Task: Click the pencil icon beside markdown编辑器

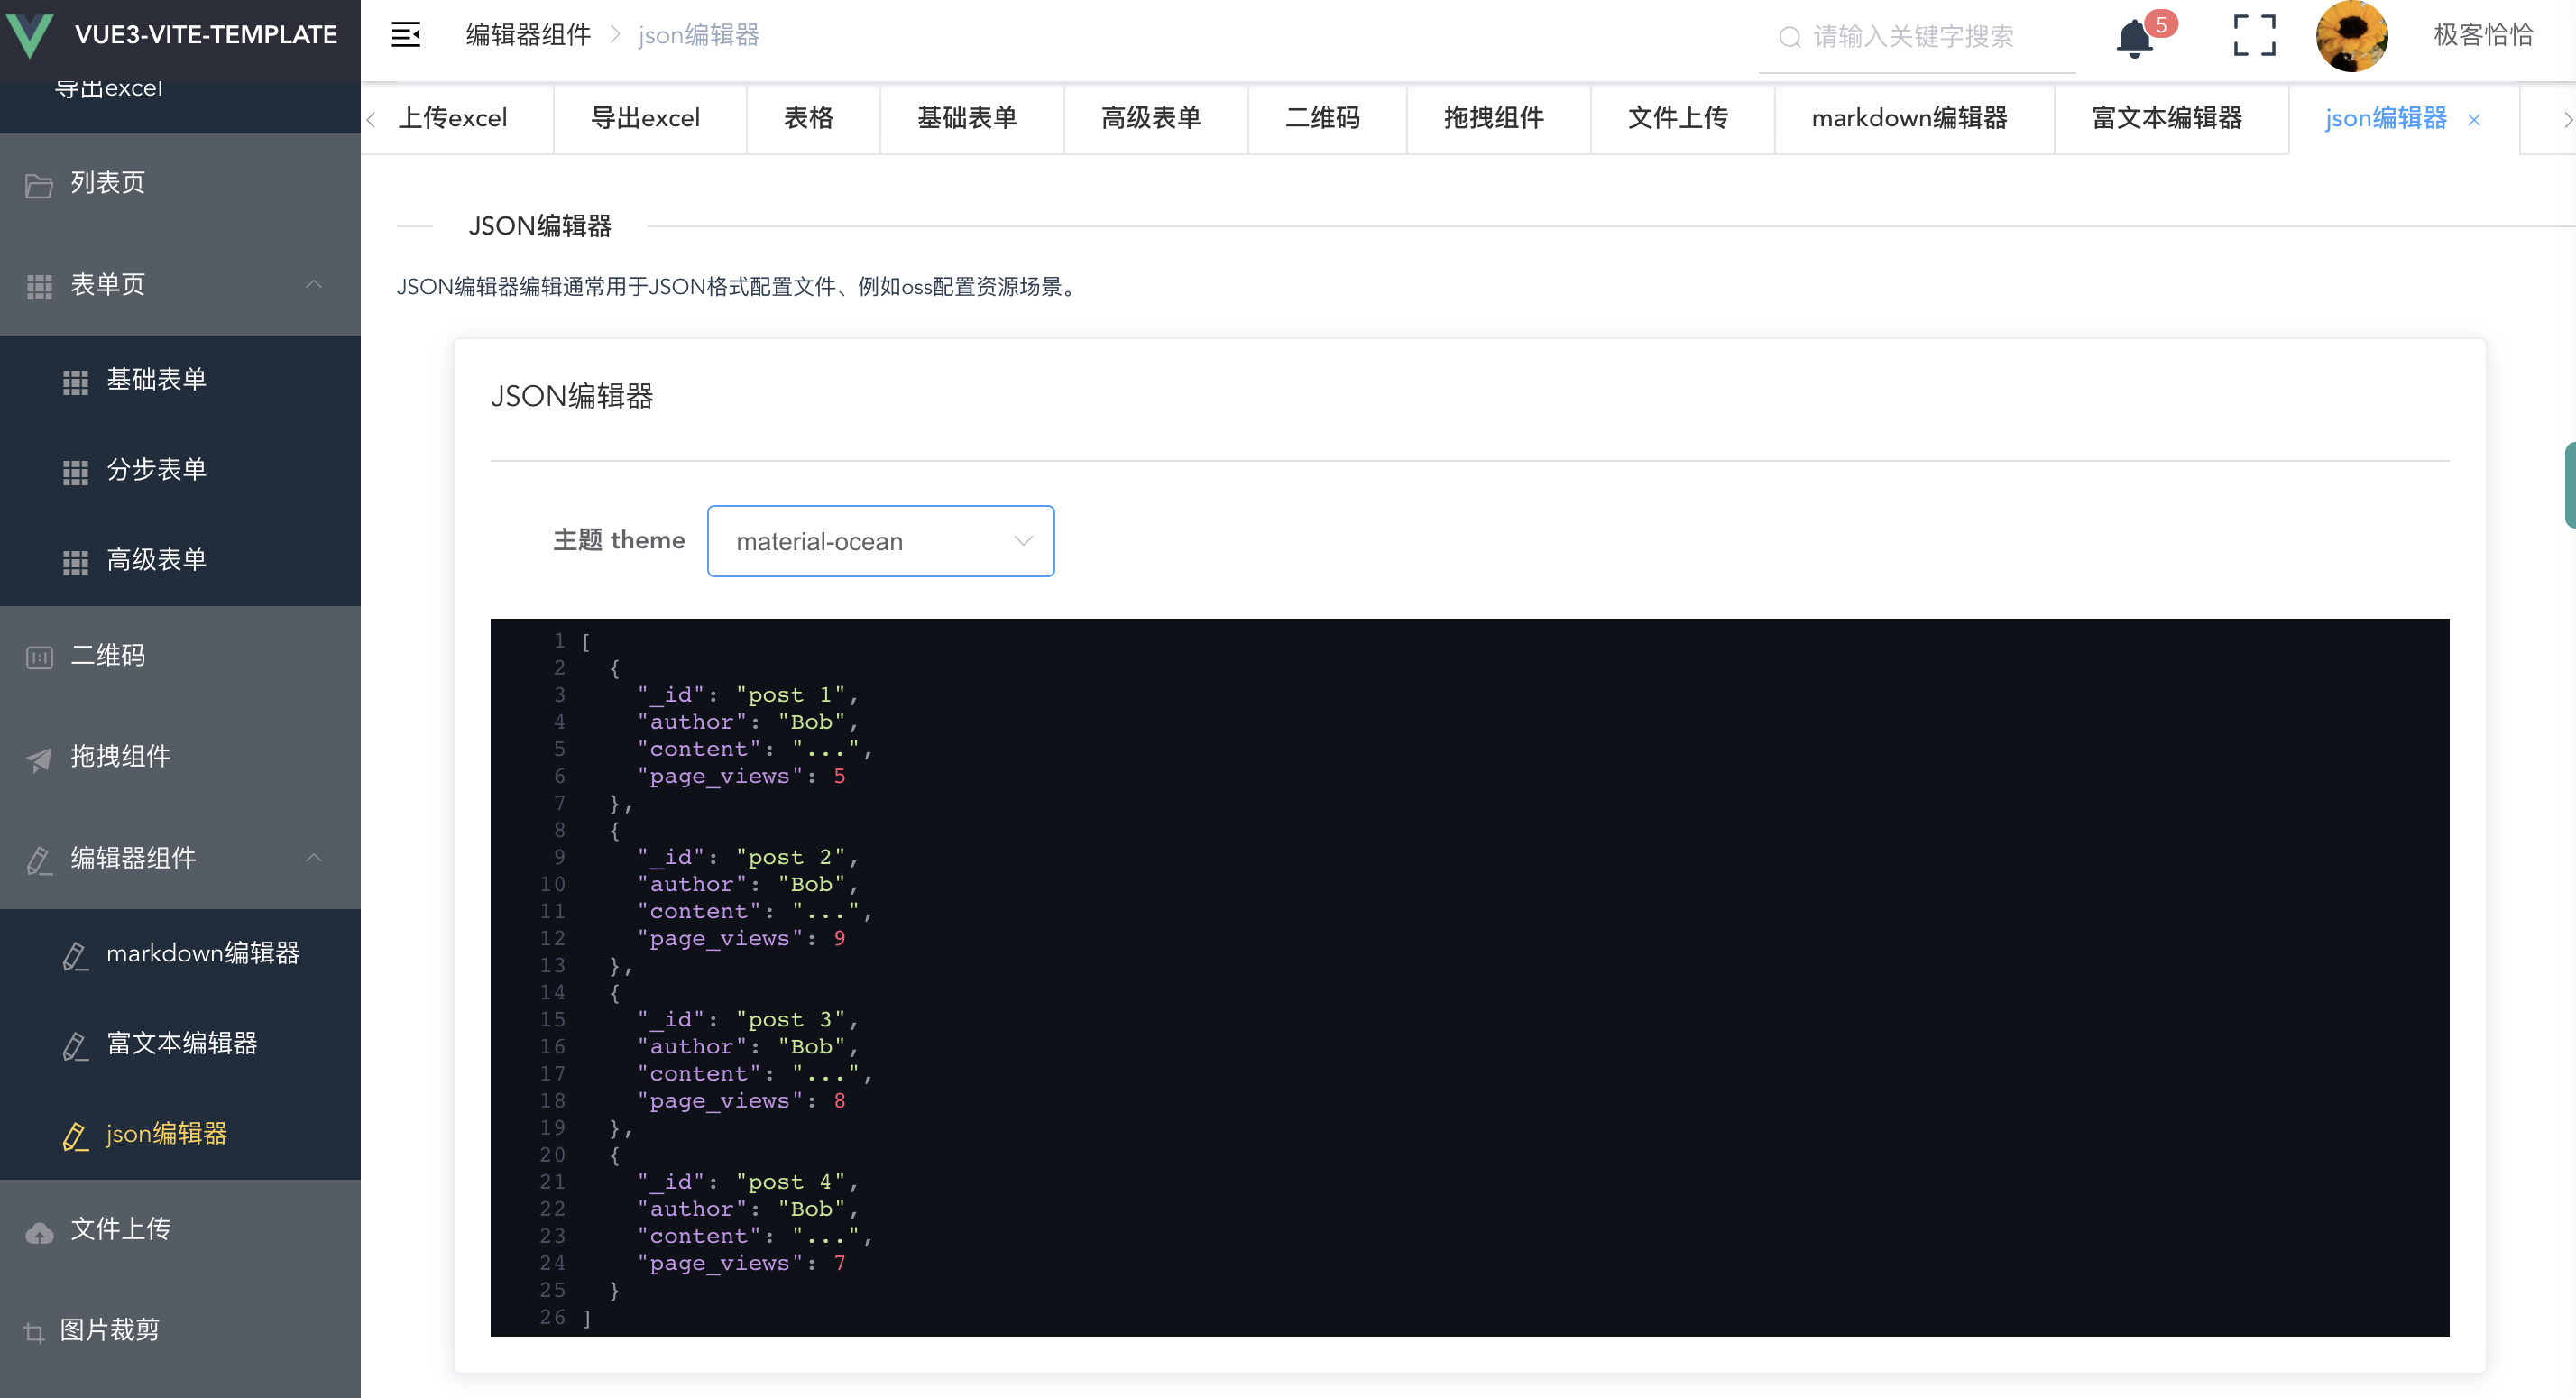Action: coord(75,955)
